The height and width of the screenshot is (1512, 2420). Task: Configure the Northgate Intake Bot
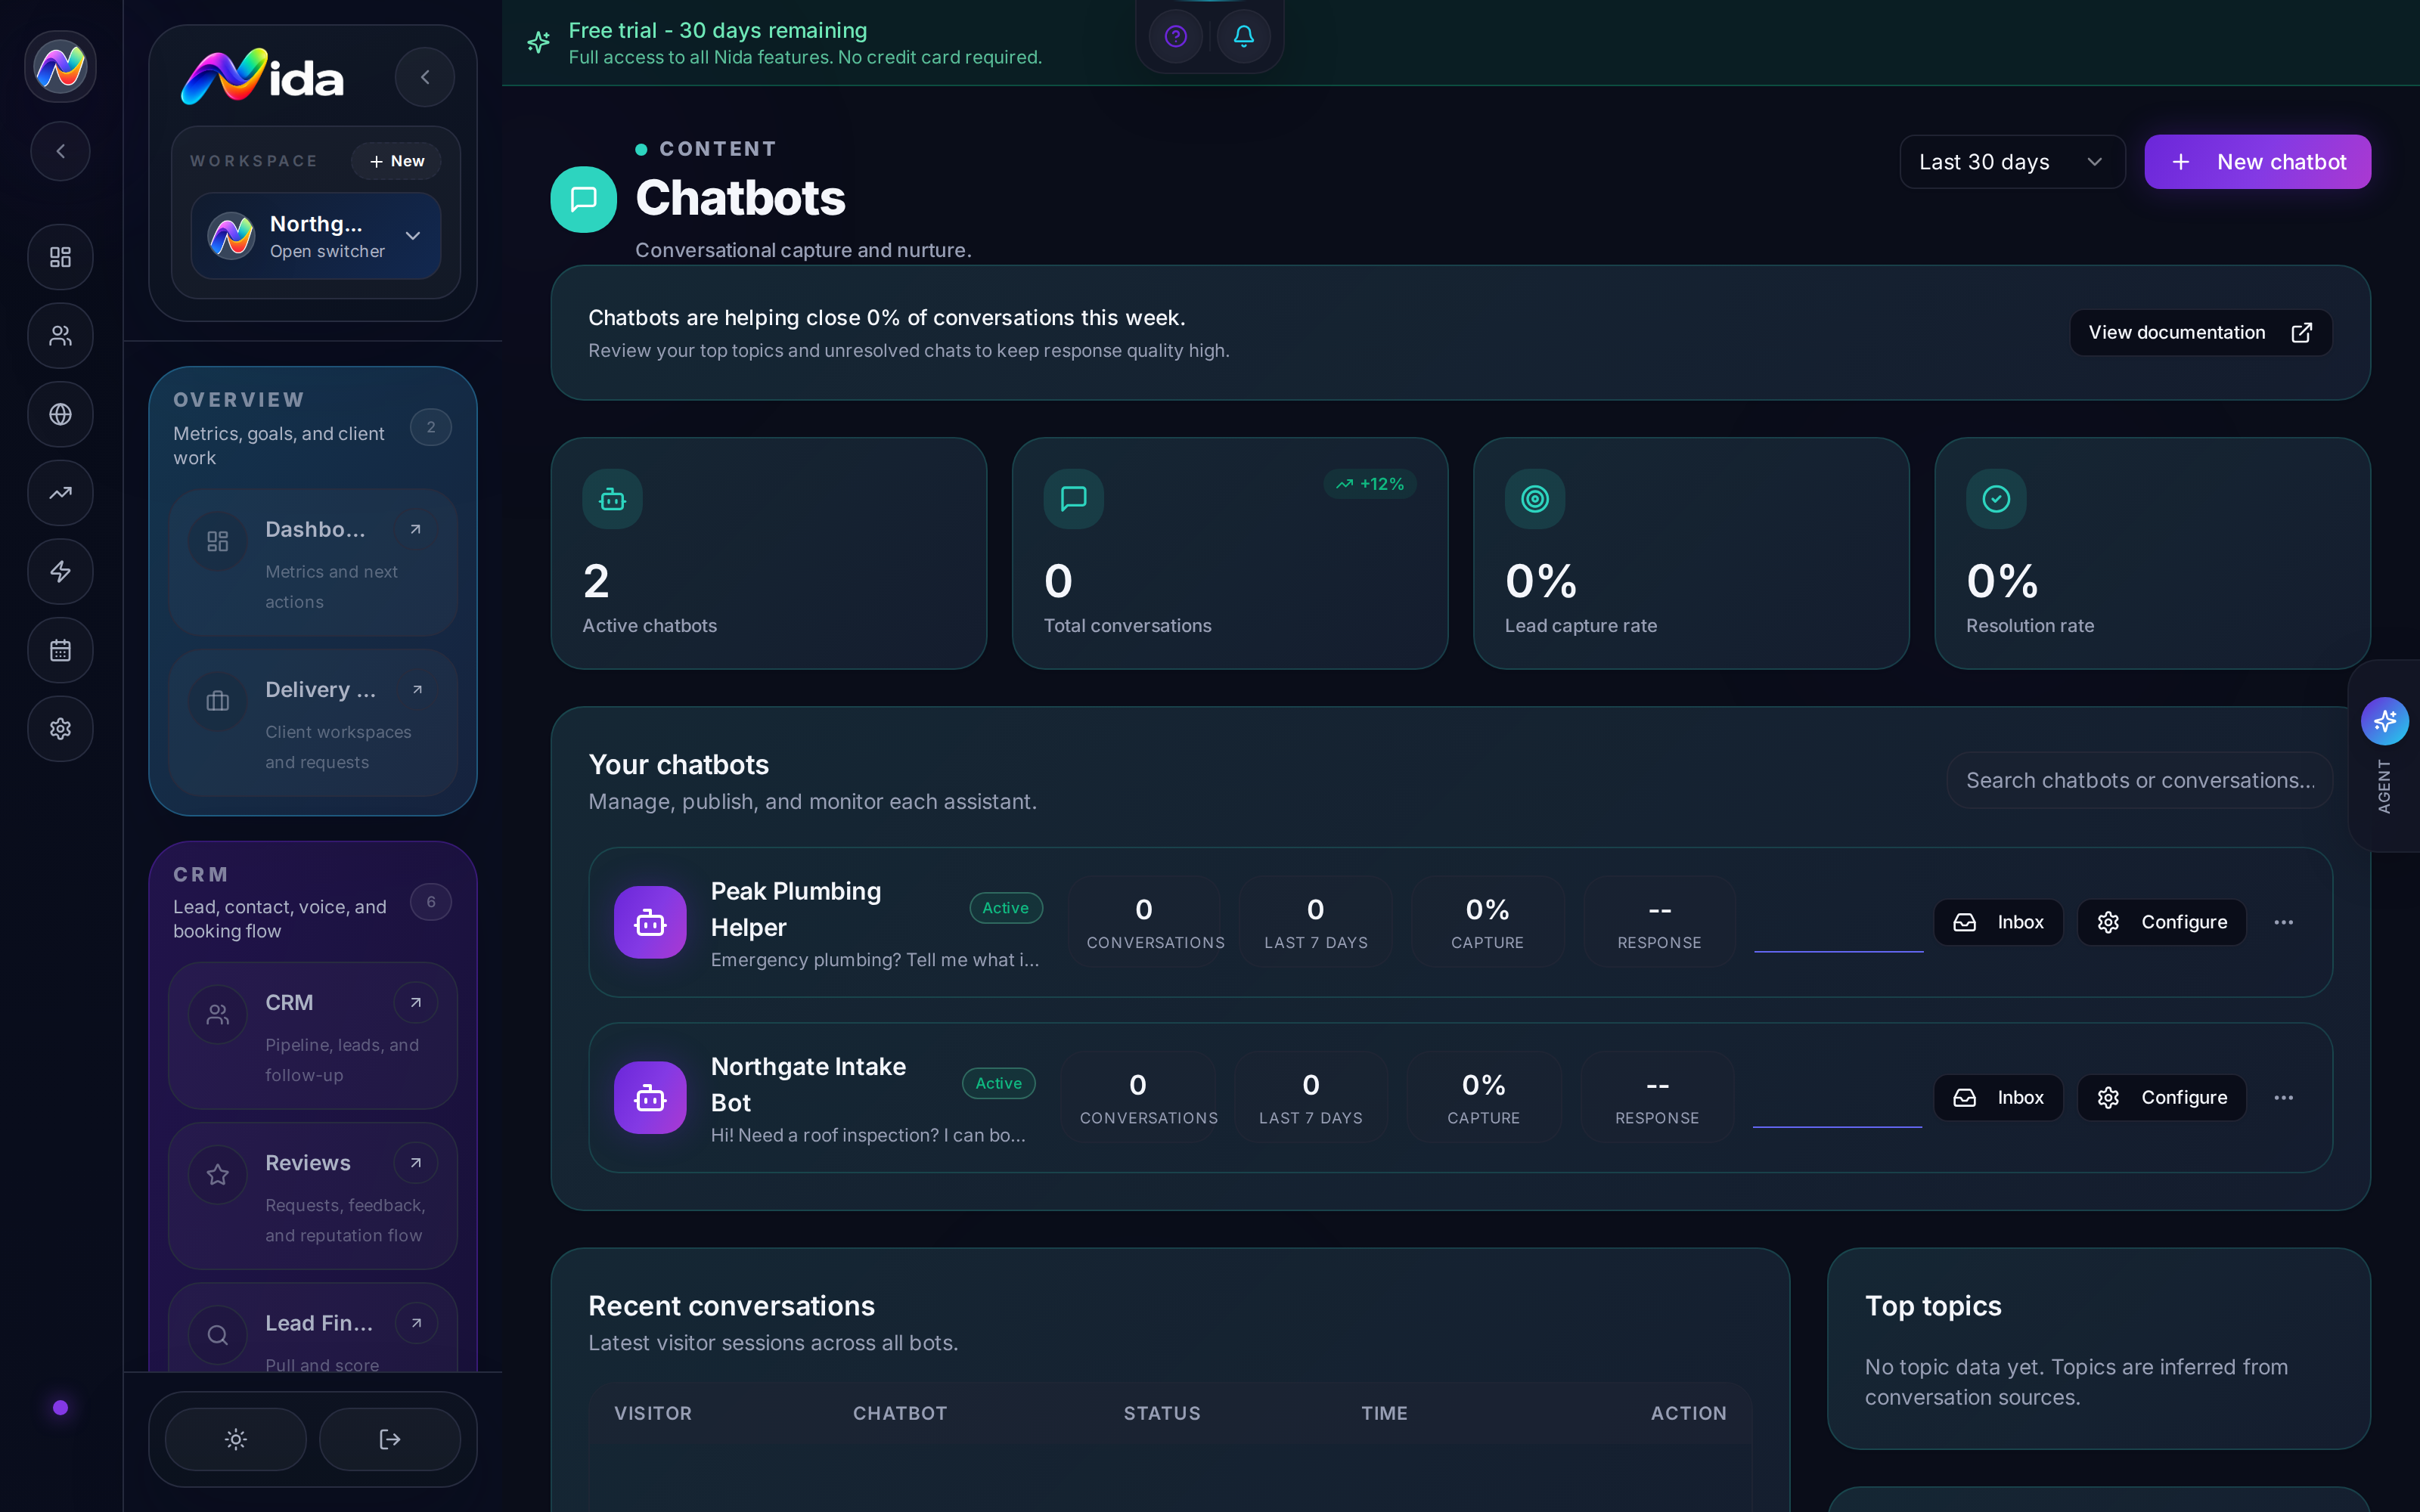click(x=2161, y=1097)
